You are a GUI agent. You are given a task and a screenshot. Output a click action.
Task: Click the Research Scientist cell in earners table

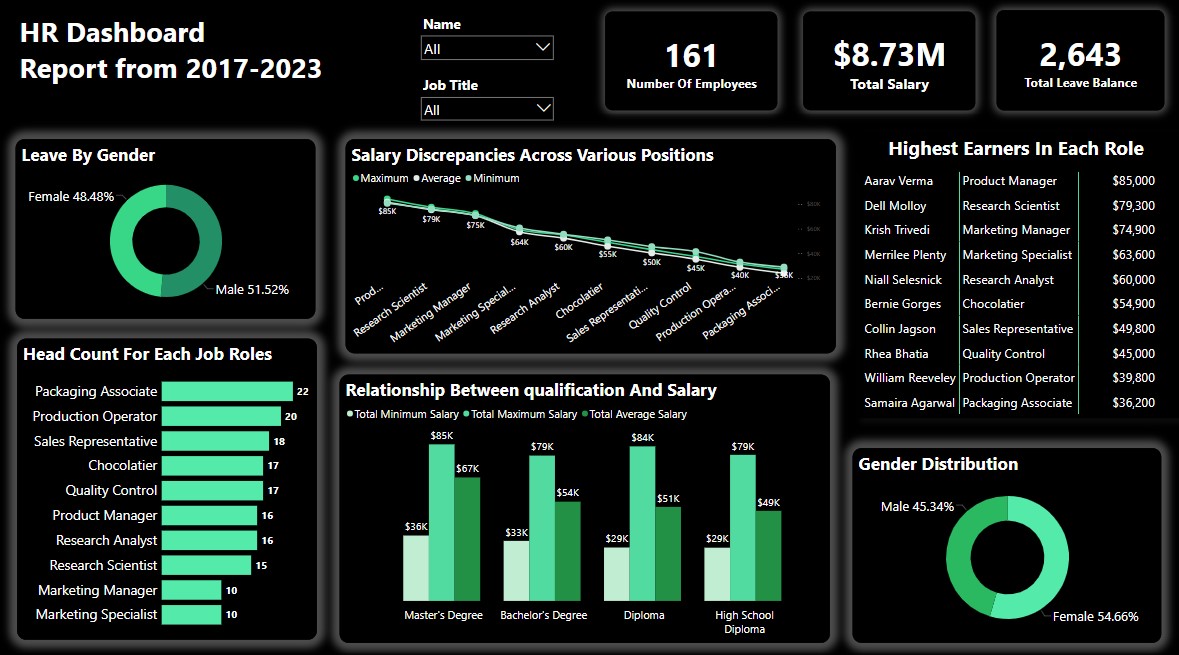click(x=1011, y=205)
